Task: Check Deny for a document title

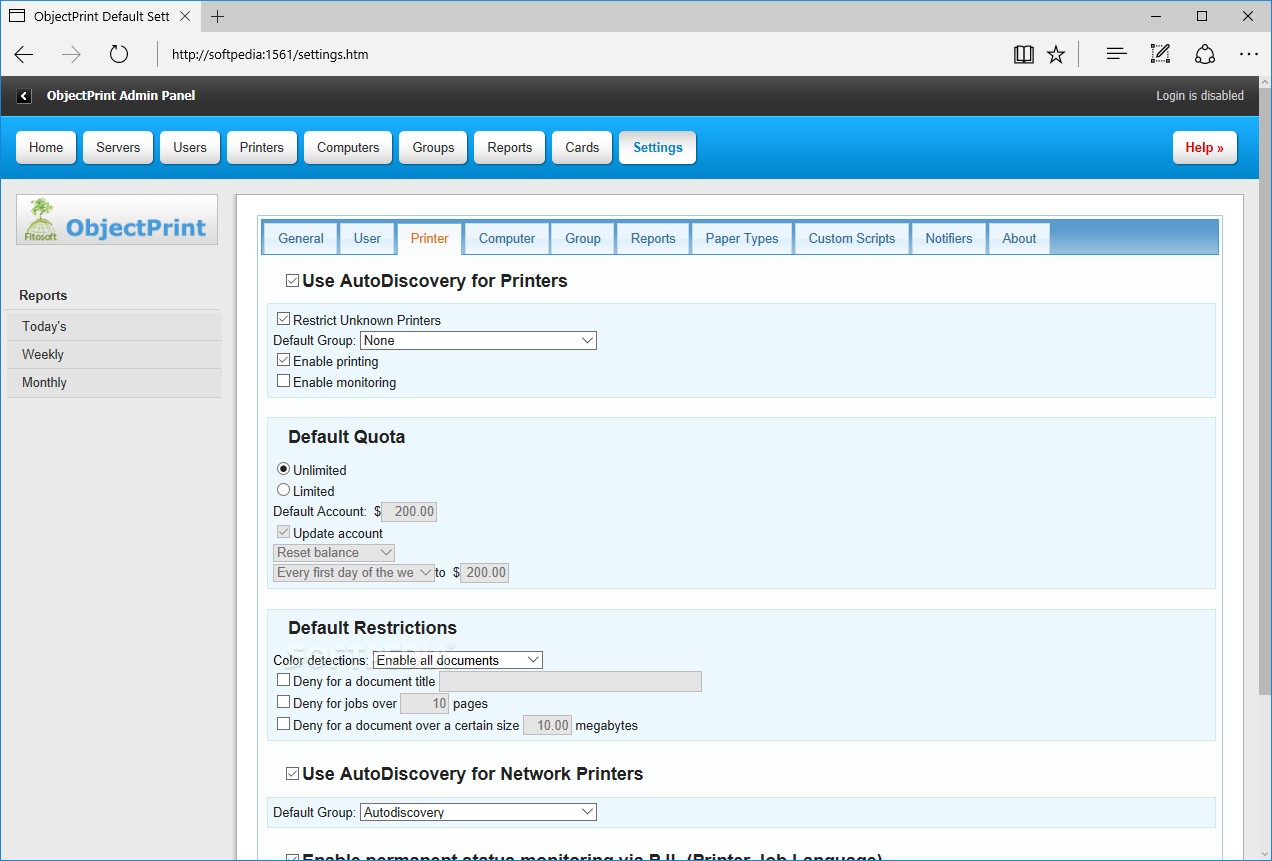Action: (284, 680)
